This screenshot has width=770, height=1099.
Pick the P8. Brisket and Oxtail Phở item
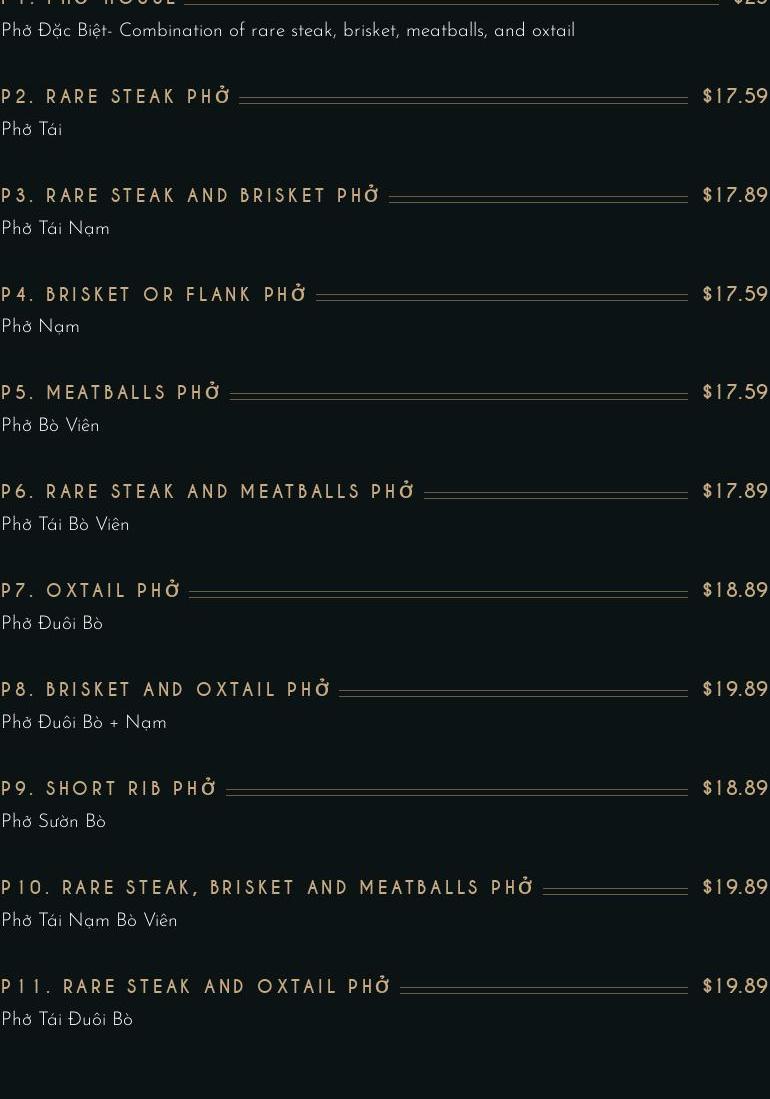click(x=166, y=690)
